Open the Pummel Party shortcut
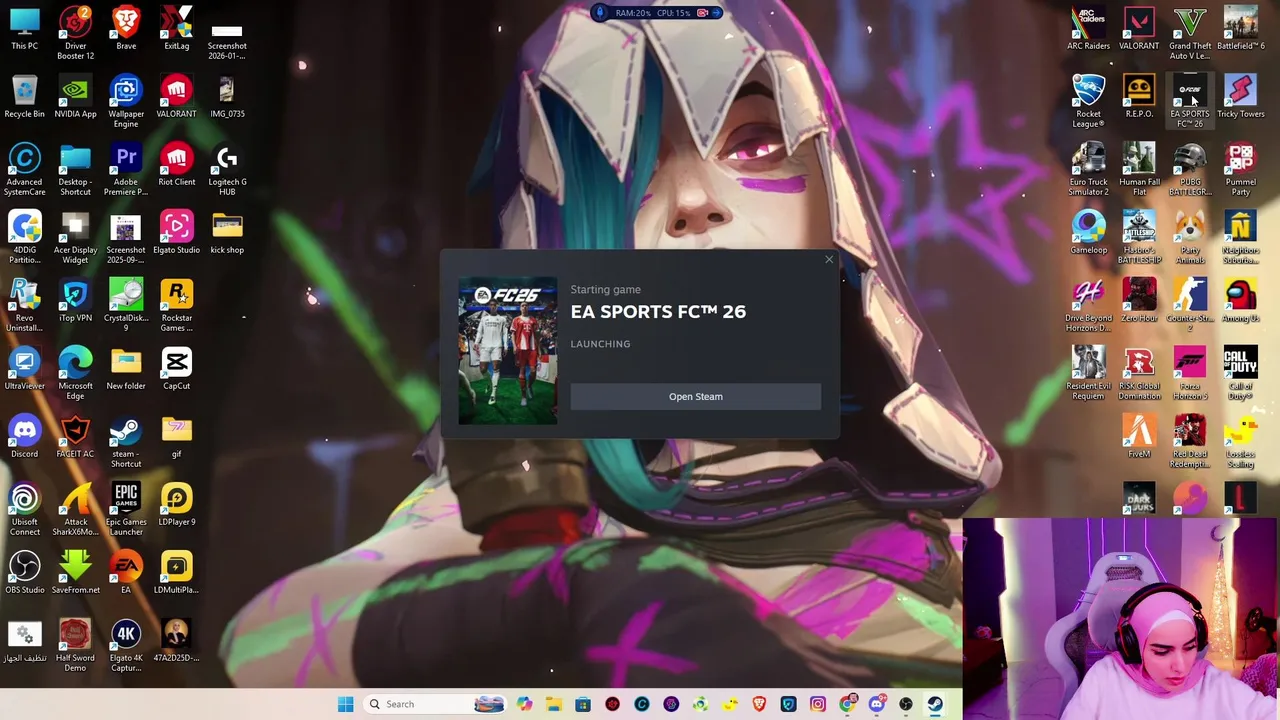1280x720 pixels. click(1241, 169)
